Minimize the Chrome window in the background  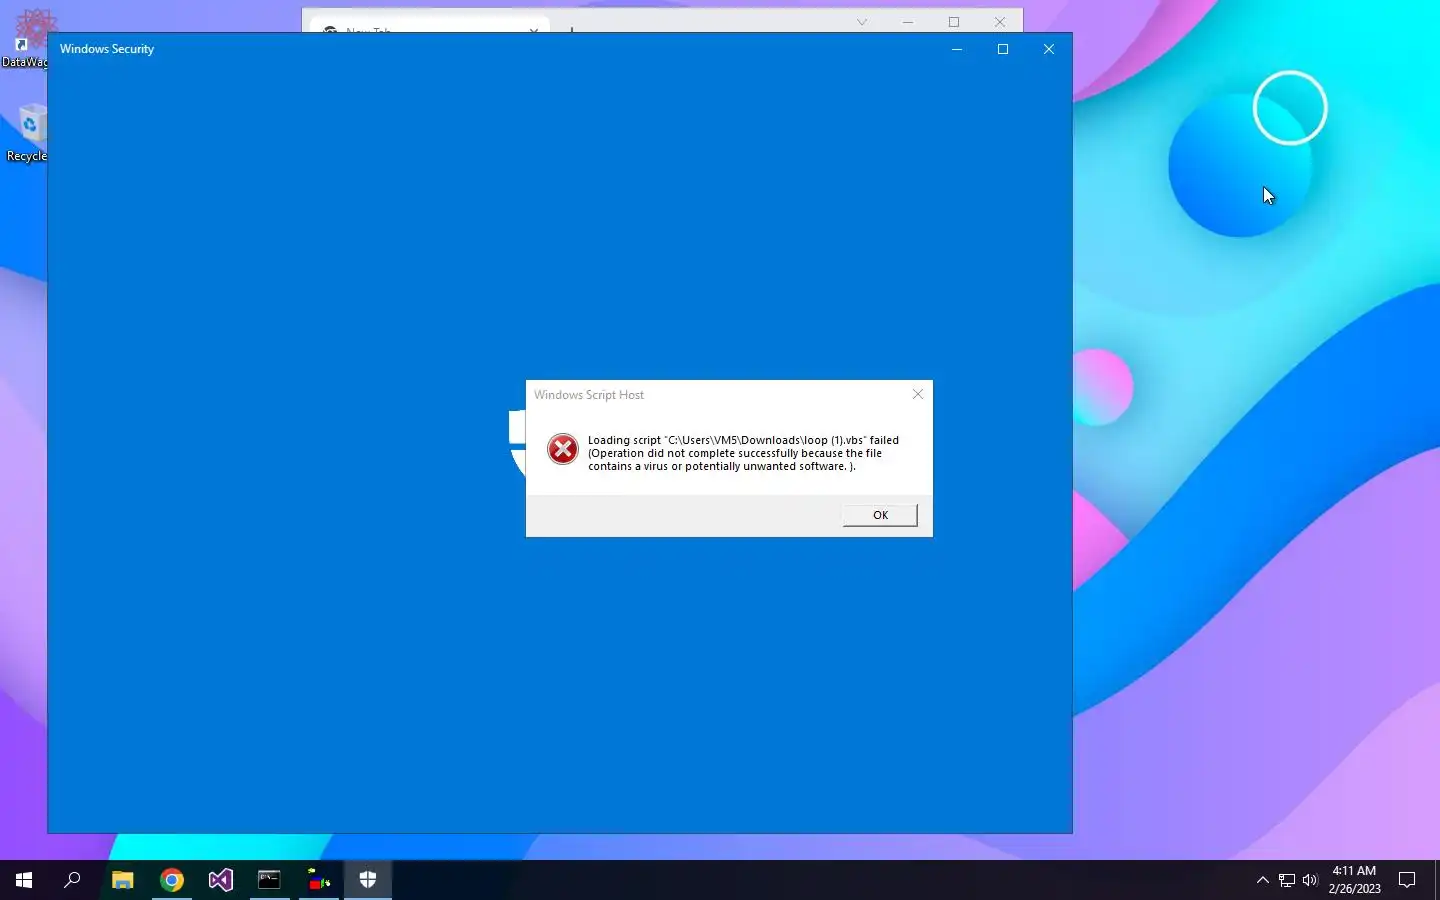tap(908, 21)
